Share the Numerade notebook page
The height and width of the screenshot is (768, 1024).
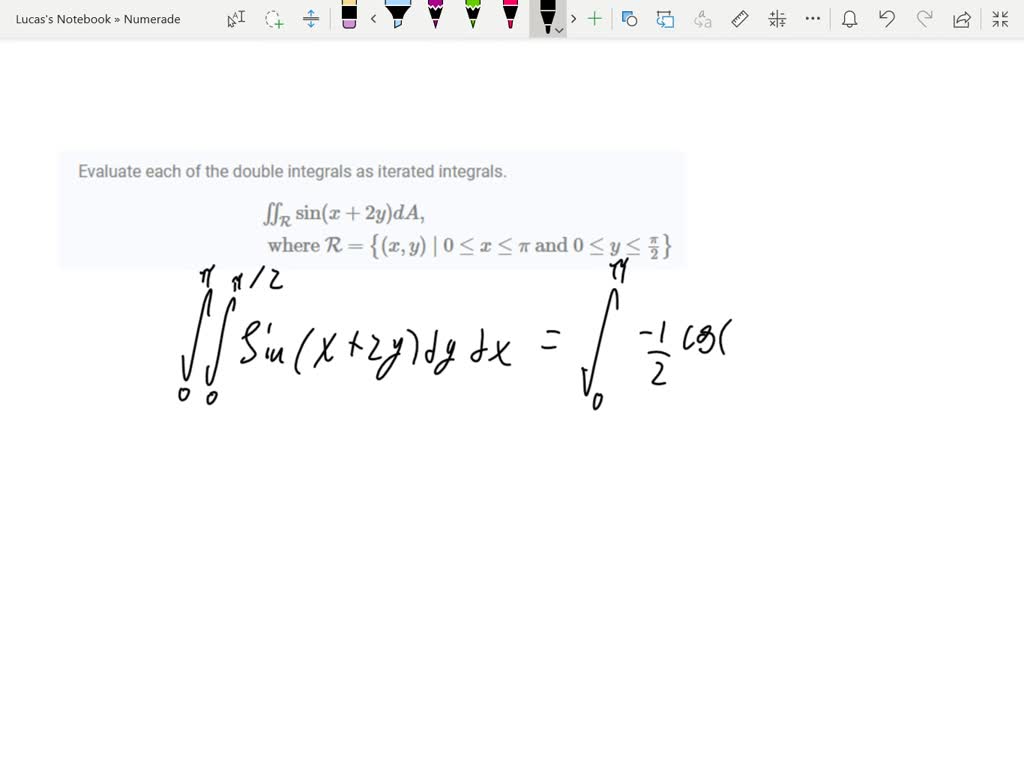click(x=962, y=18)
